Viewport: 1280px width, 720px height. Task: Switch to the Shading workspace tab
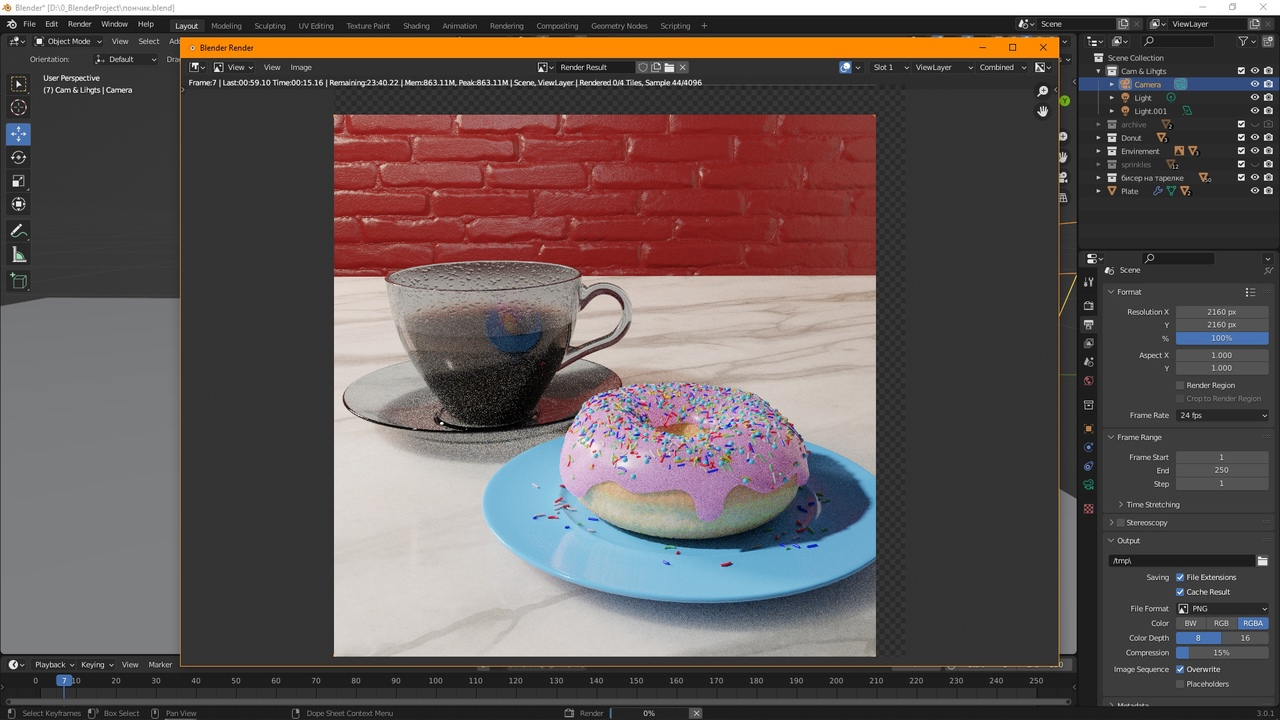coord(416,26)
